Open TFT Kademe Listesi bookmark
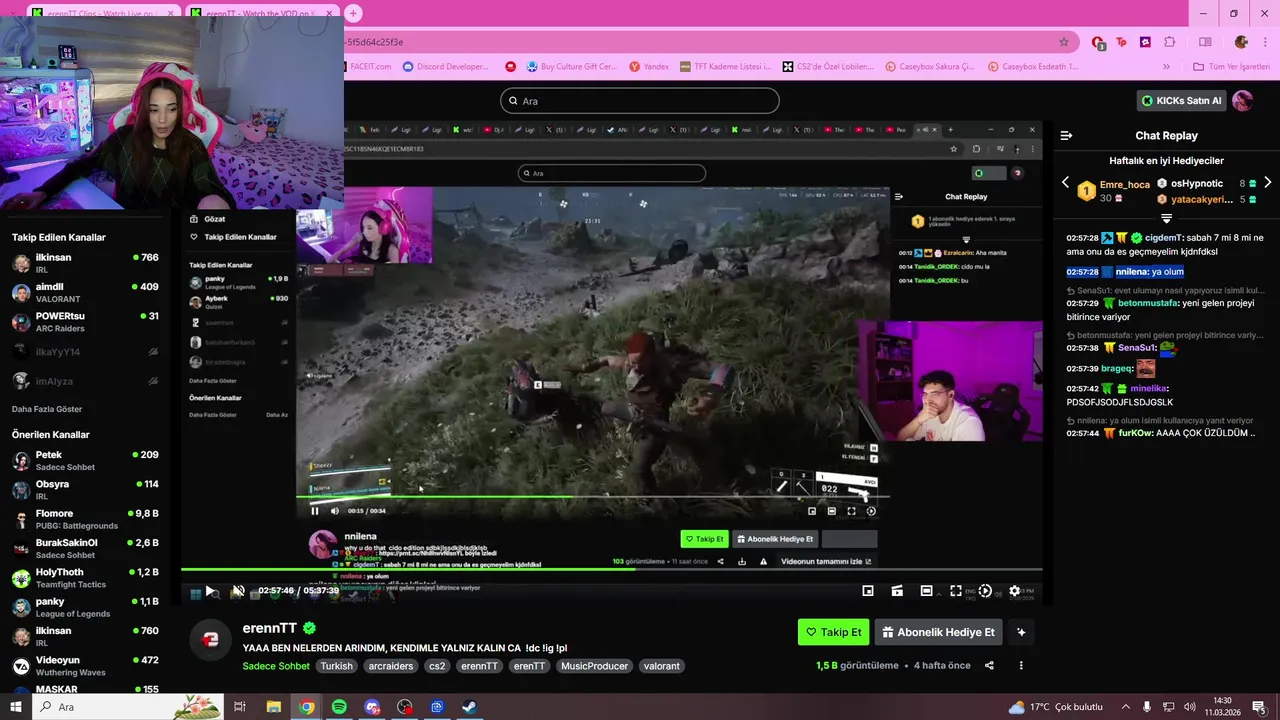1280x720 pixels. click(725, 67)
